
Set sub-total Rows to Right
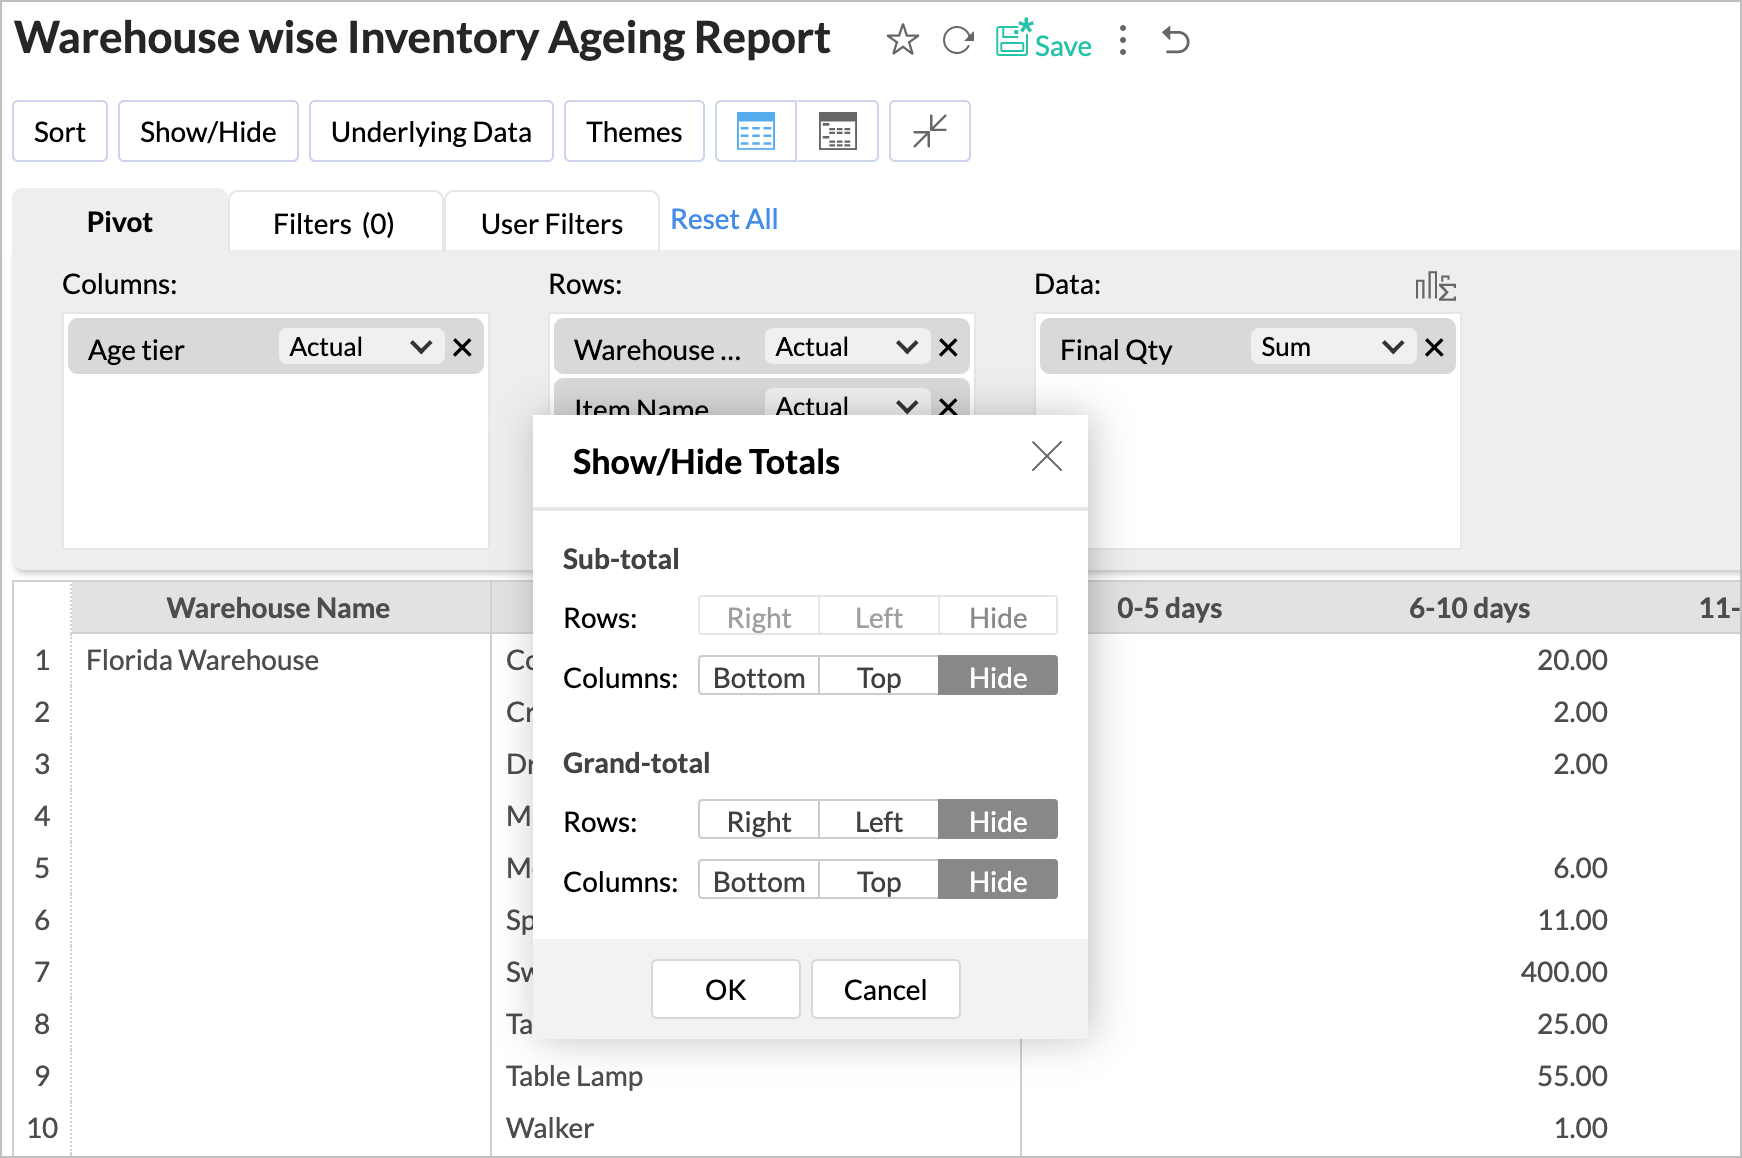click(x=759, y=617)
